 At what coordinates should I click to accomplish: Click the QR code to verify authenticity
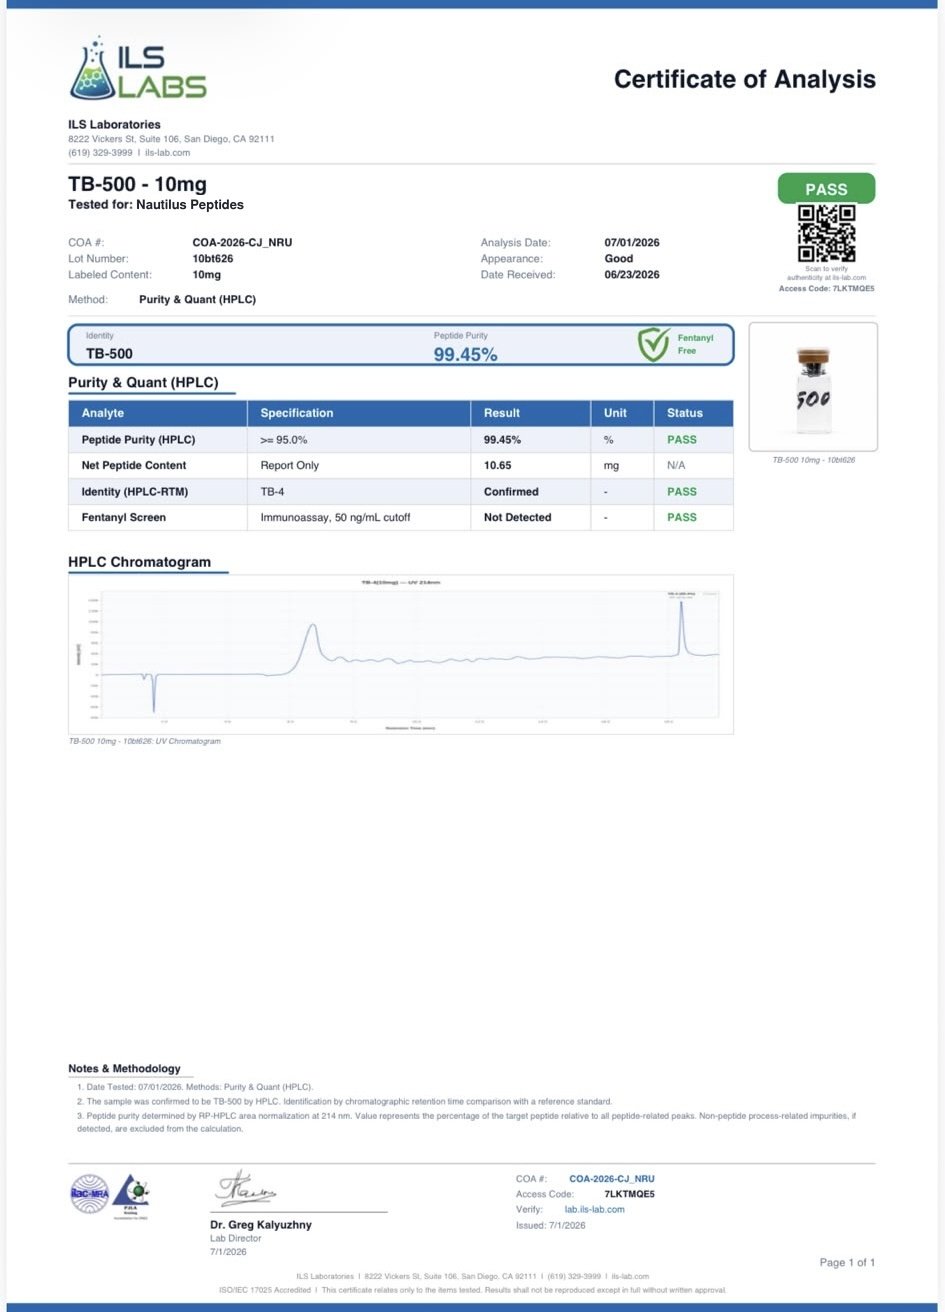[826, 233]
